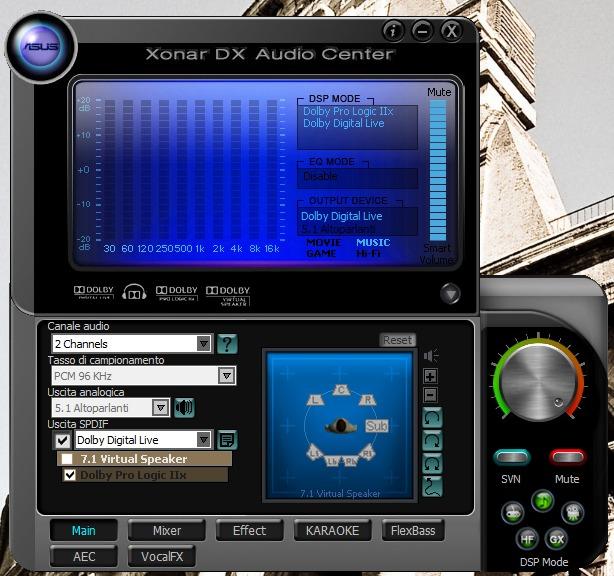Switch to the FlexBass tab
614x576 pixels.
point(413,531)
